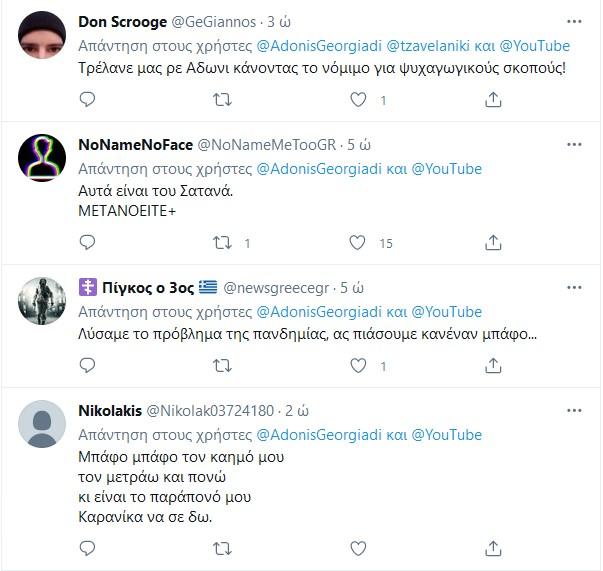Share NoNameNoFace's tweet
This screenshot has height=571, width=603.
[x=492, y=242]
